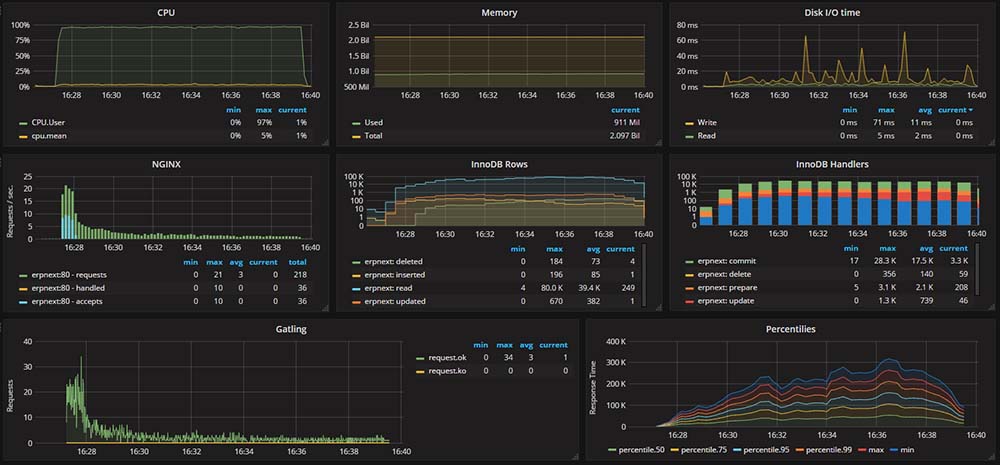Click the 218 requests total value
The width and height of the screenshot is (1000, 465).
tap(300, 274)
